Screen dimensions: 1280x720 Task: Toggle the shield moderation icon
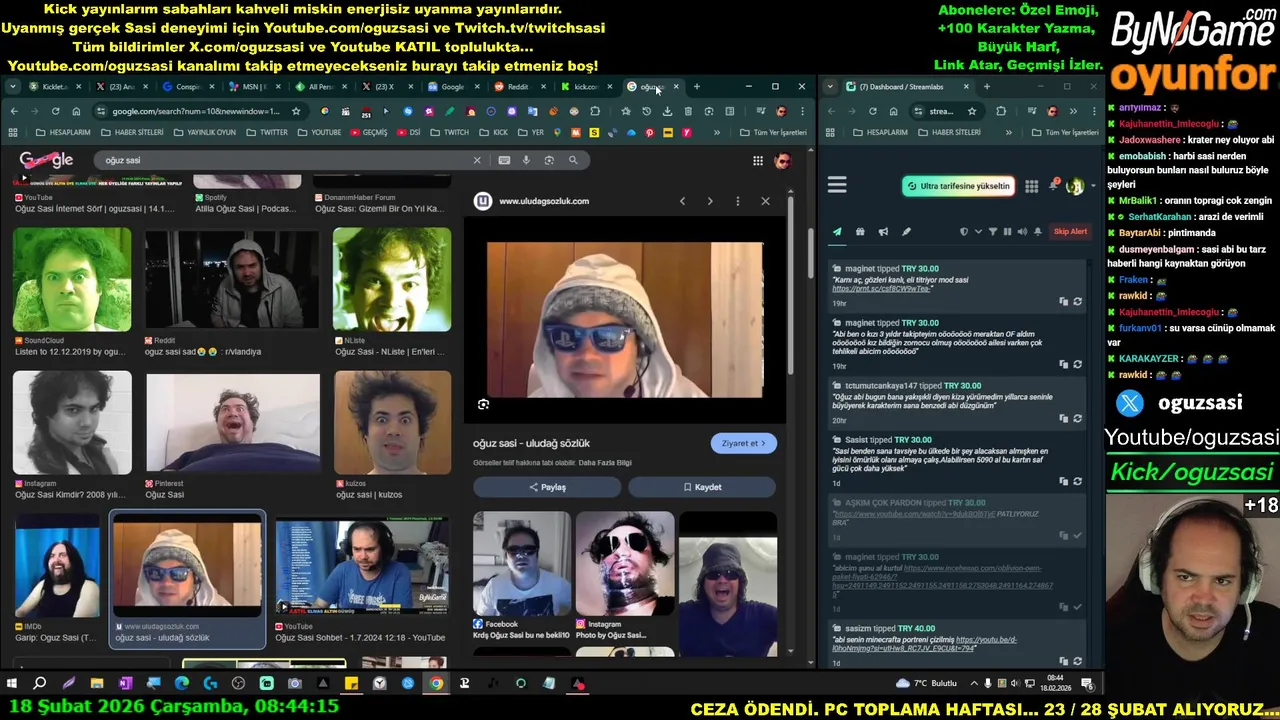click(x=964, y=232)
